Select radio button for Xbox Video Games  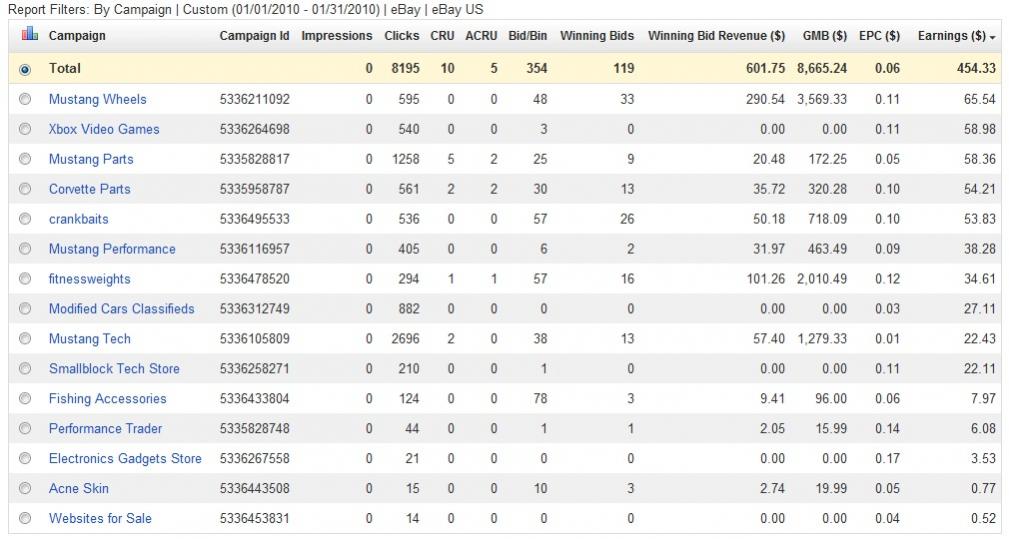25,129
